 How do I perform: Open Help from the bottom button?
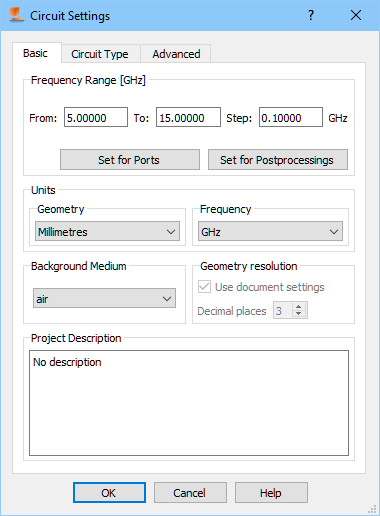click(x=271, y=492)
